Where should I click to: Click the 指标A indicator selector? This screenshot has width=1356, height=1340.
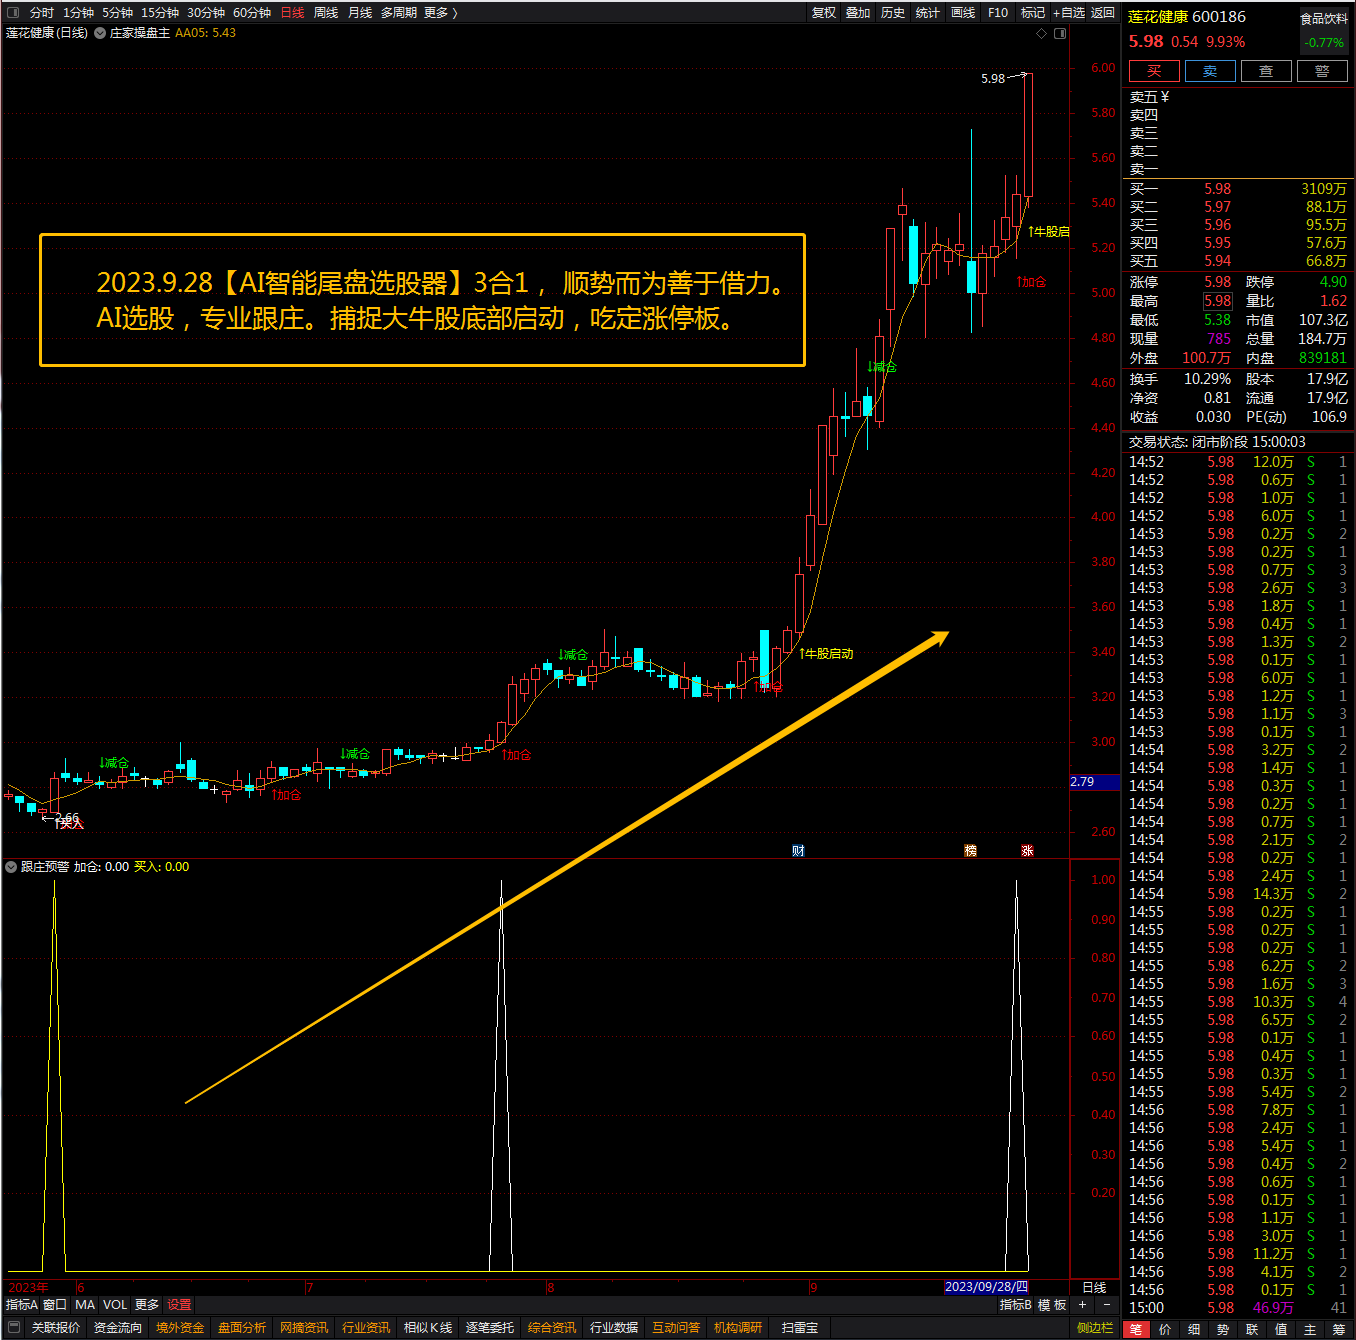22,1305
